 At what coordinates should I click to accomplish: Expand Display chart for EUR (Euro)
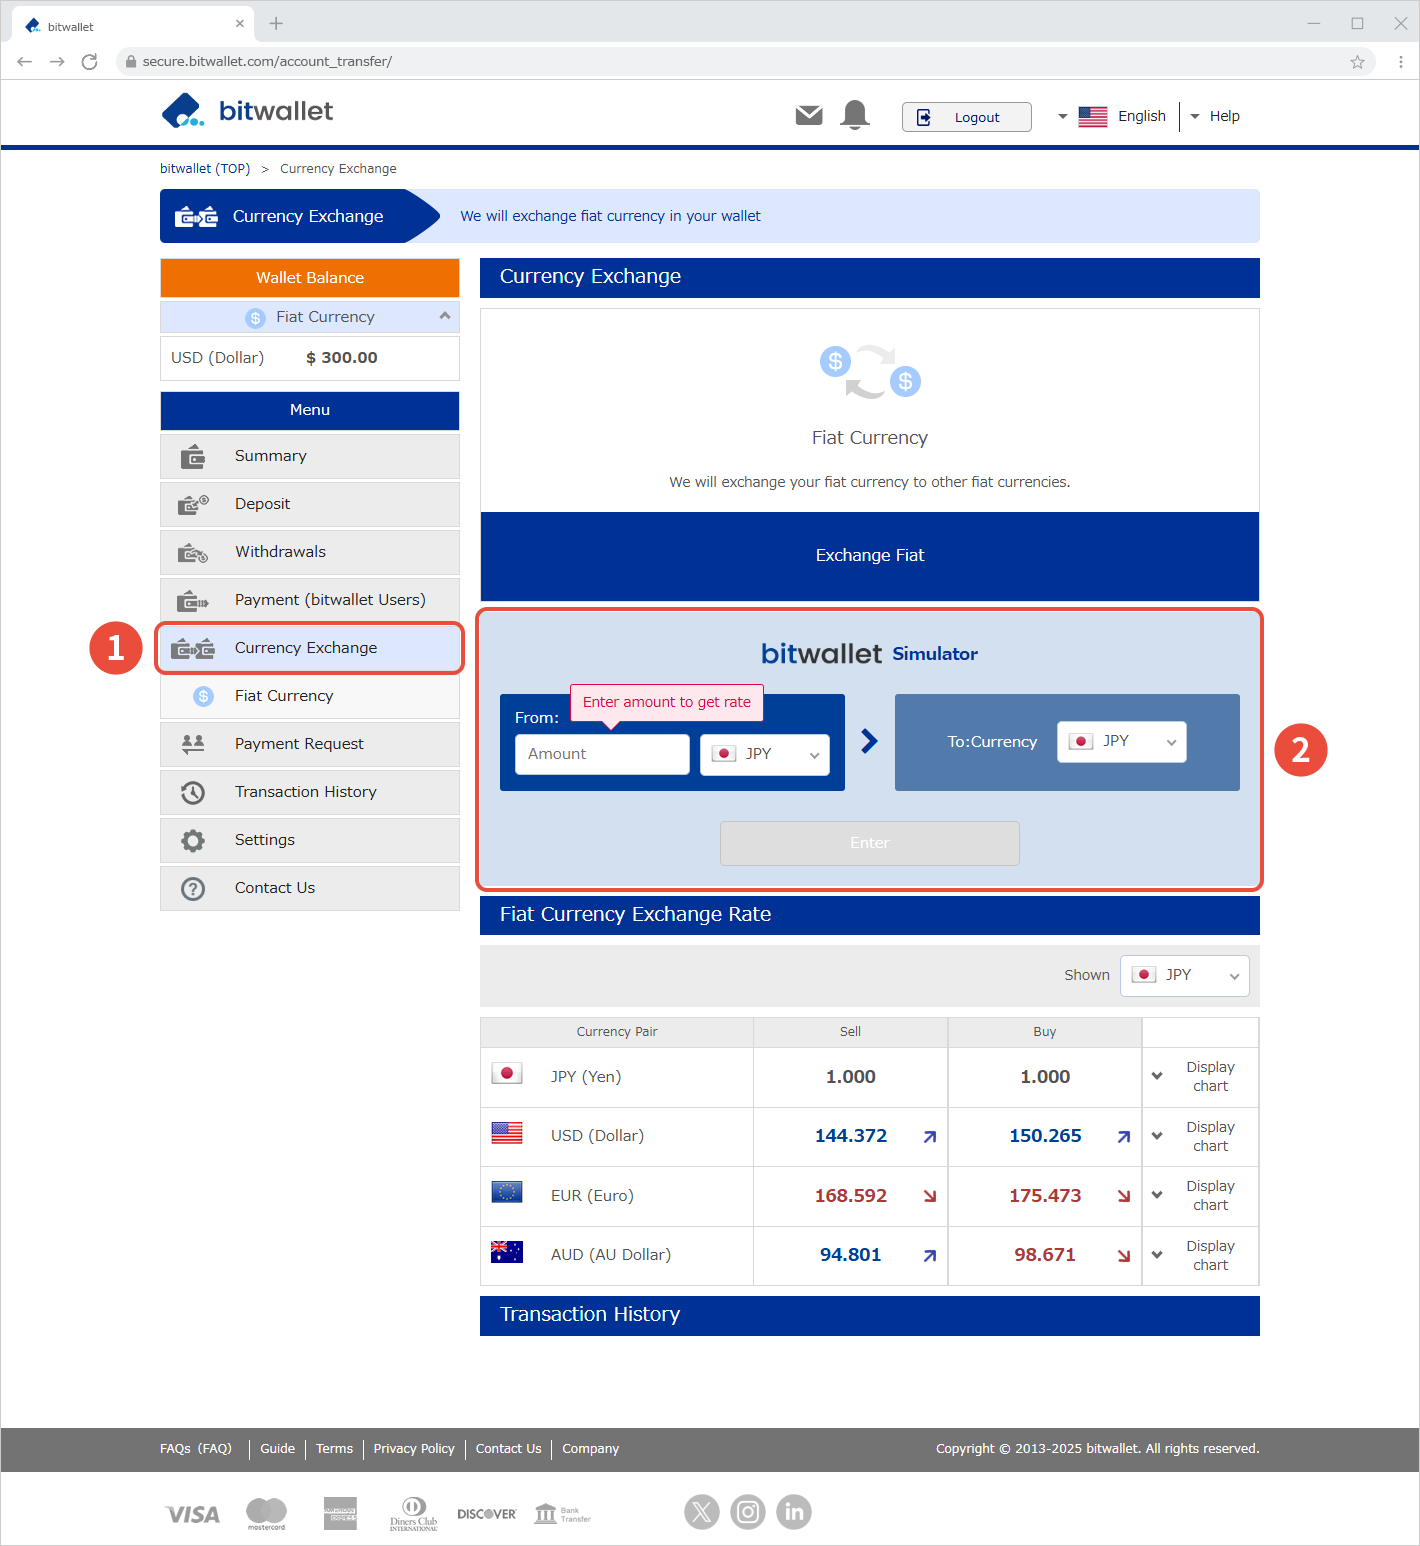click(1200, 1196)
